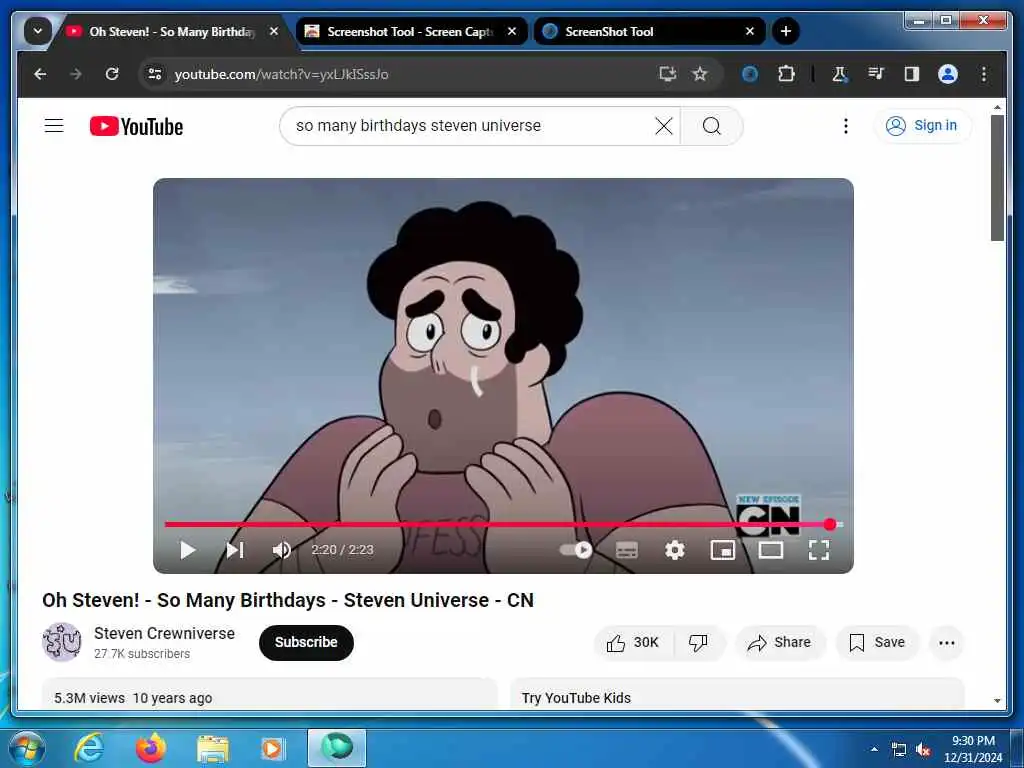This screenshot has height=768, width=1024.
Task: Toggle the browser side panel
Action: (x=912, y=74)
